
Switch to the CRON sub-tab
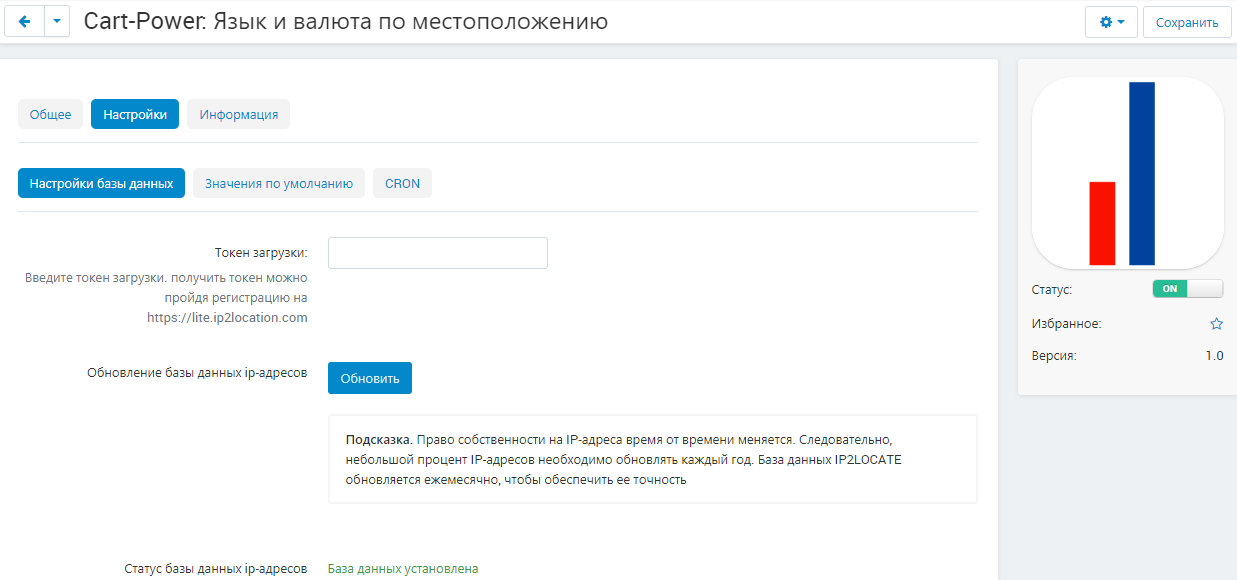(402, 183)
